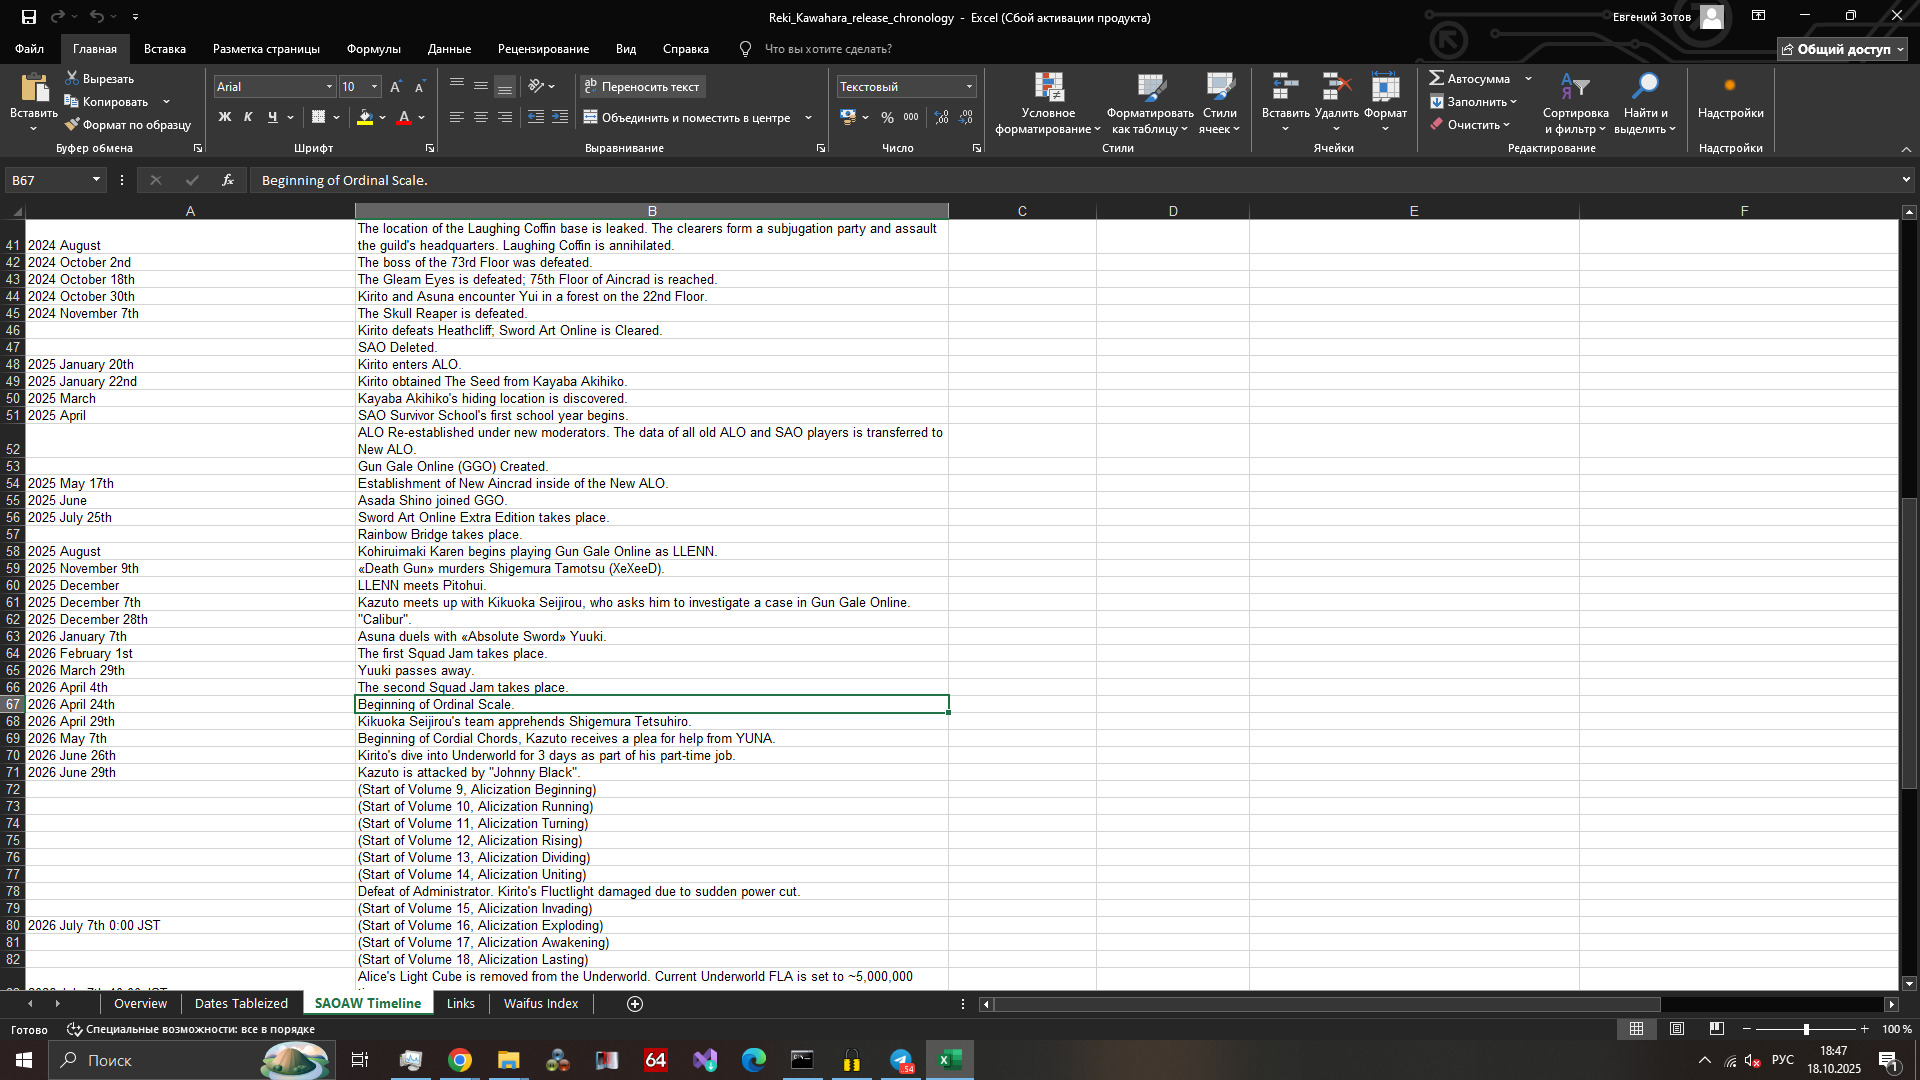Click the zoom slider handle
This screenshot has height=1080, width=1920.
click(1806, 1029)
